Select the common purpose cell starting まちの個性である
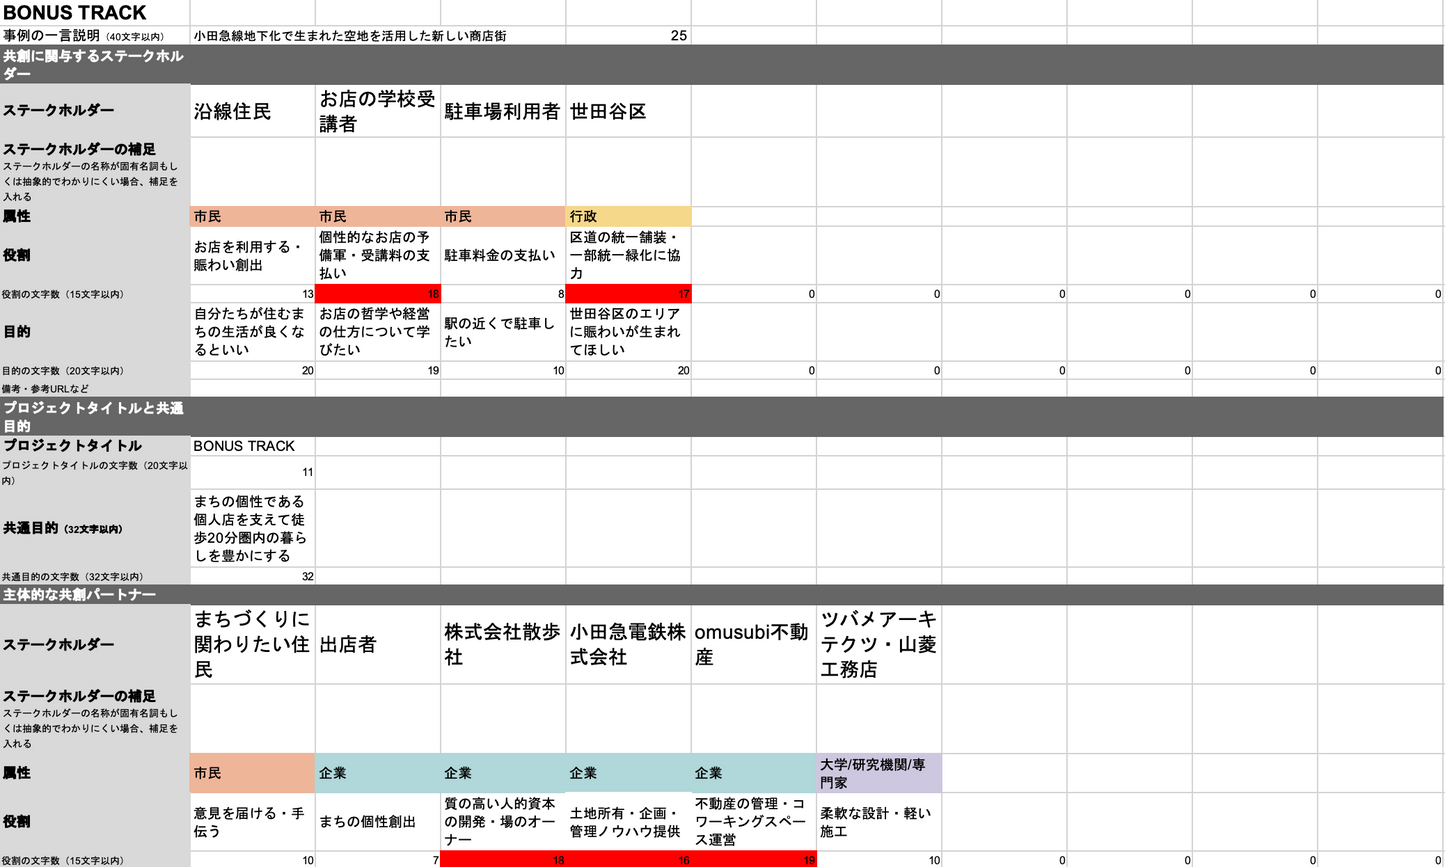This screenshot has width=1445, height=867. point(252,528)
